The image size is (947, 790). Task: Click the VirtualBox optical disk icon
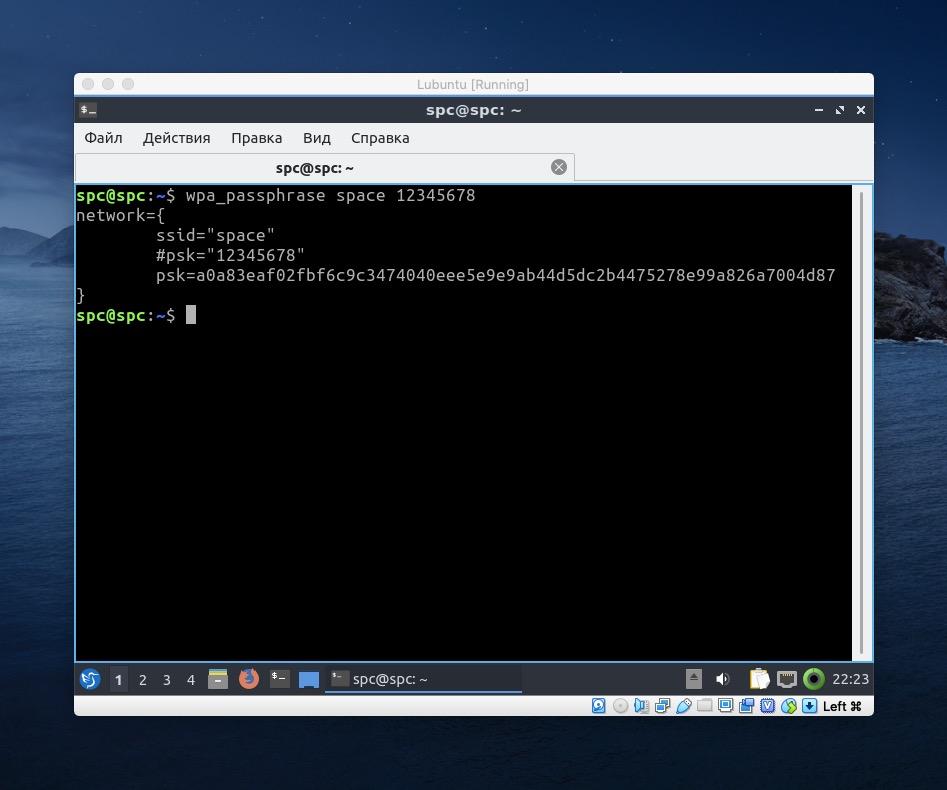tap(620, 705)
